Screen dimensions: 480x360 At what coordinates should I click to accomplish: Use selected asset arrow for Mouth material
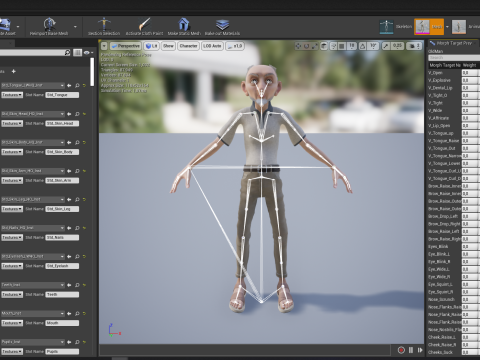(x=69, y=314)
